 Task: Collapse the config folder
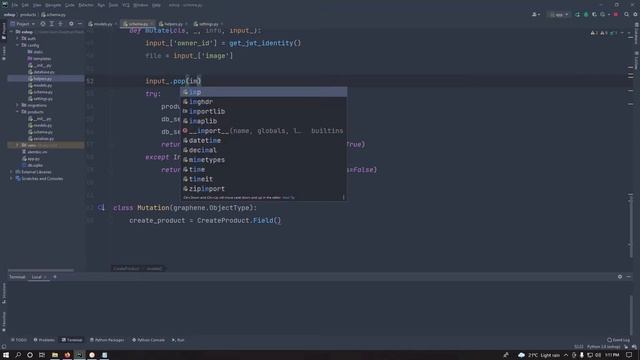tap(18, 45)
